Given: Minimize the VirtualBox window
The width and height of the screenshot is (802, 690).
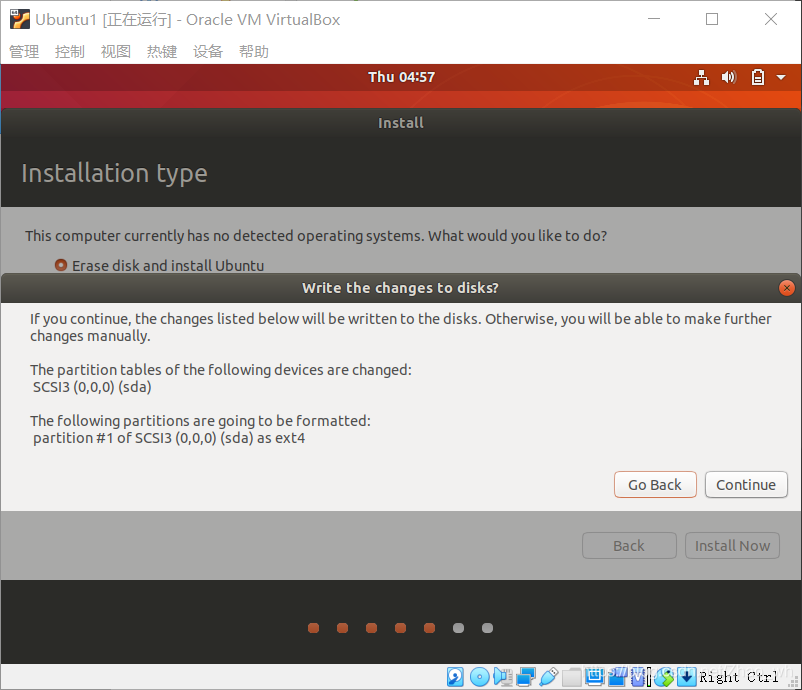Looking at the screenshot, I should click(654, 19).
